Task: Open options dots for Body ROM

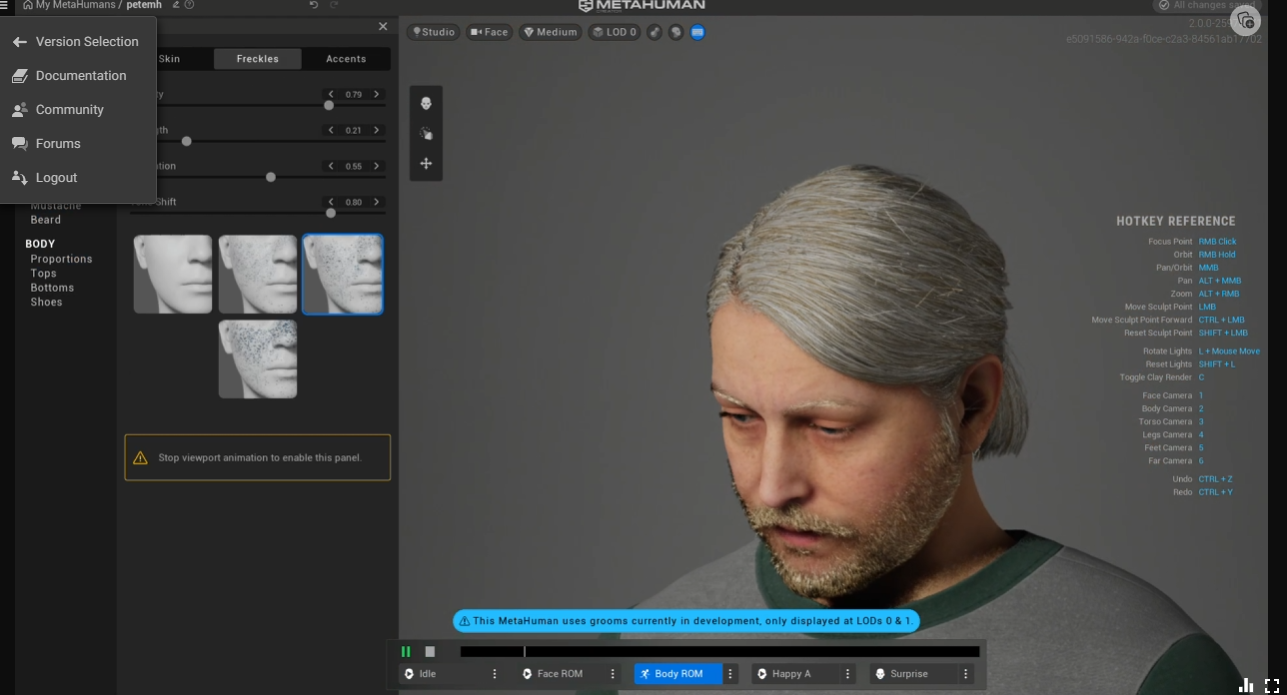Action: coord(731,674)
